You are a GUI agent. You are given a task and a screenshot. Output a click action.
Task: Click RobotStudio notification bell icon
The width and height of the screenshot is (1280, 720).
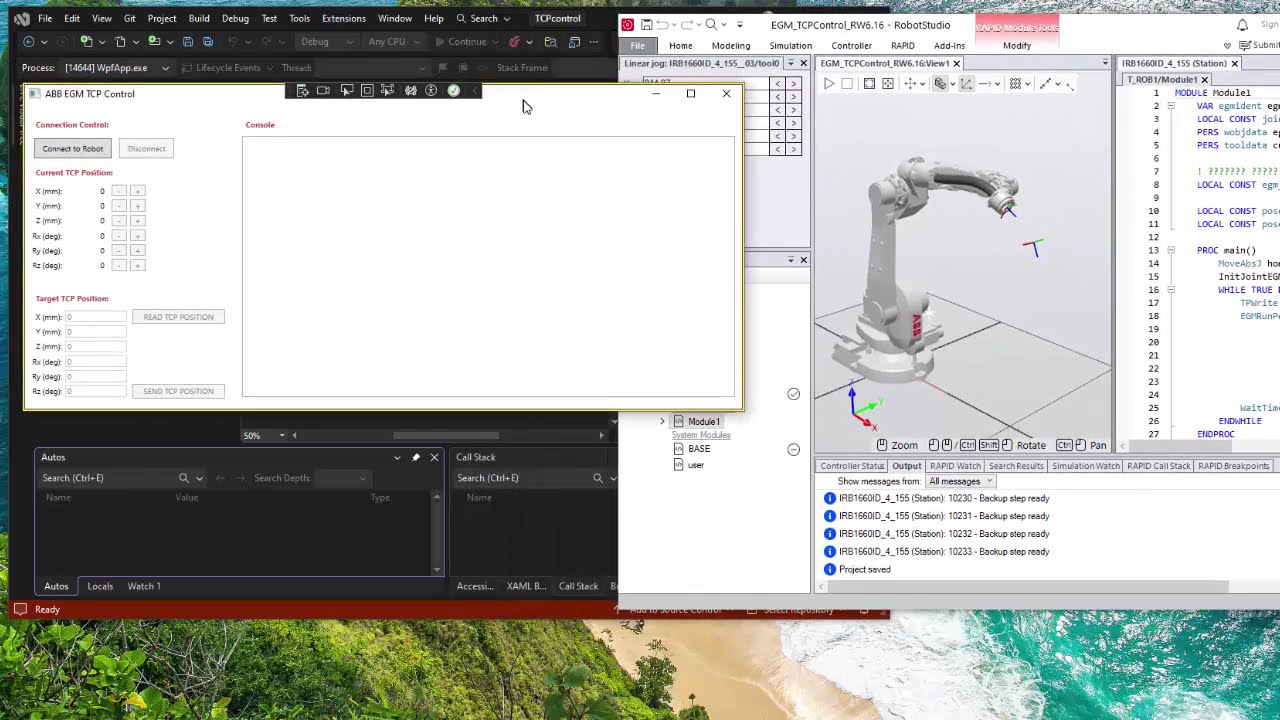coord(1242,25)
